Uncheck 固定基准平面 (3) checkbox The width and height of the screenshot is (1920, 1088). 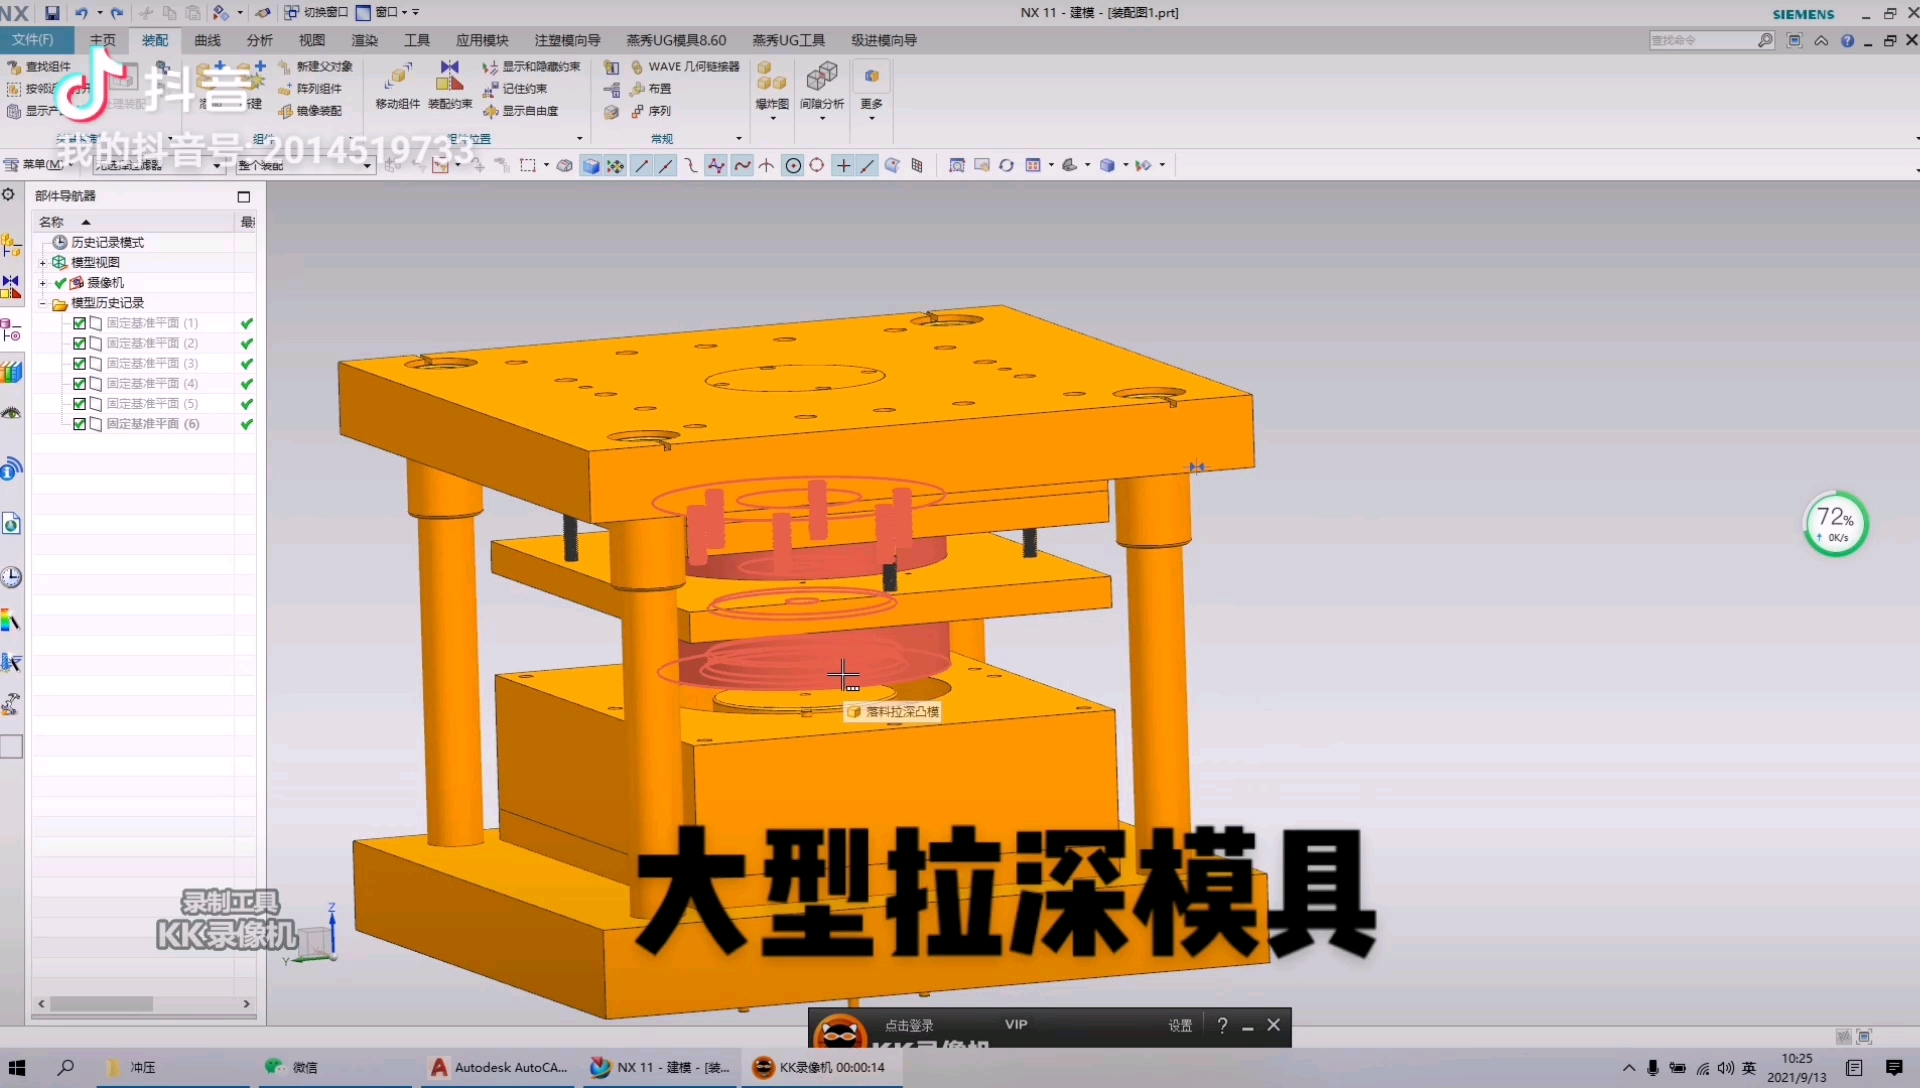pyautogui.click(x=79, y=363)
